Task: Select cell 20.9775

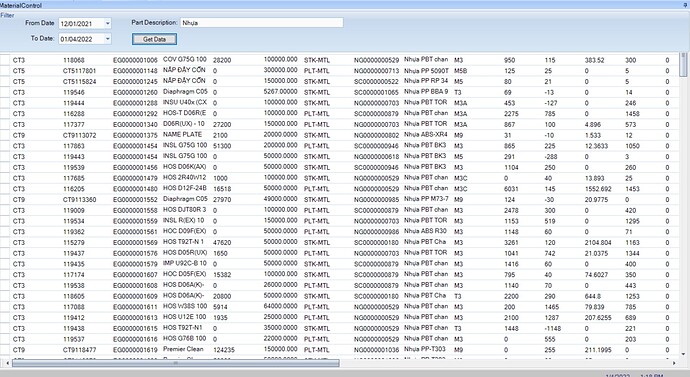Action: click(596, 199)
